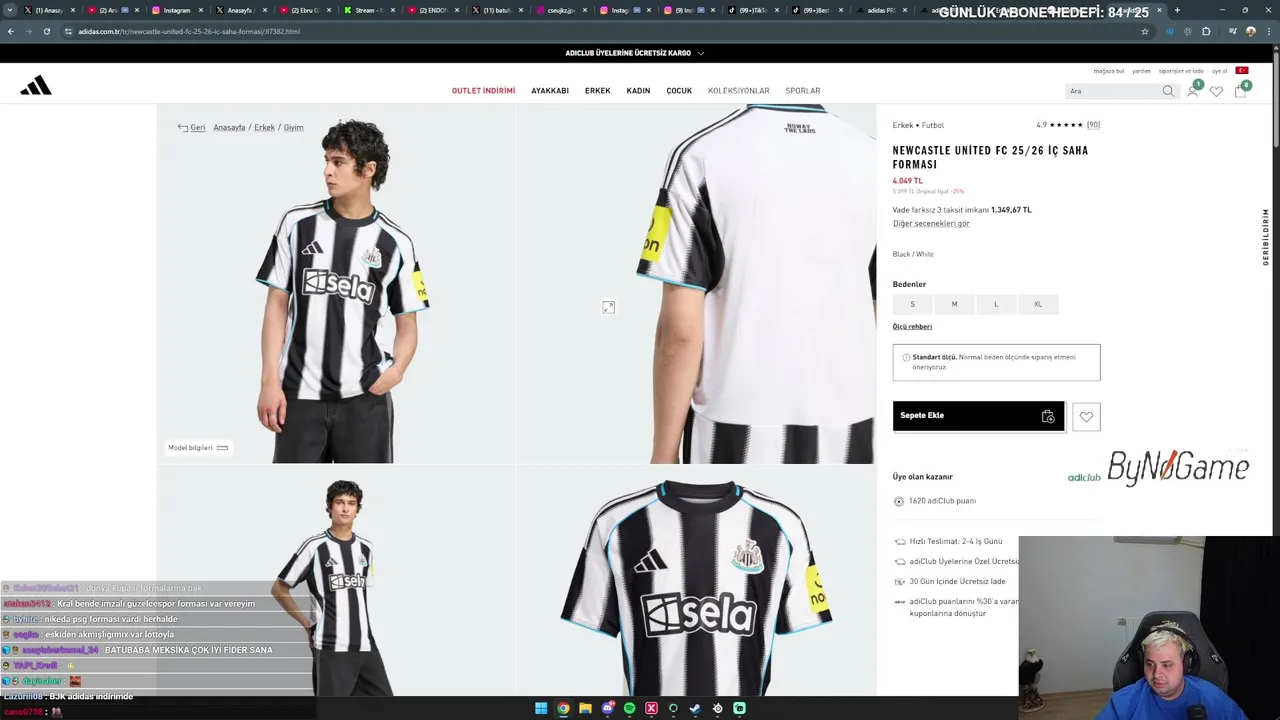Click Chrome icon in taskbar
The height and width of the screenshot is (720, 1280).
coord(563,708)
